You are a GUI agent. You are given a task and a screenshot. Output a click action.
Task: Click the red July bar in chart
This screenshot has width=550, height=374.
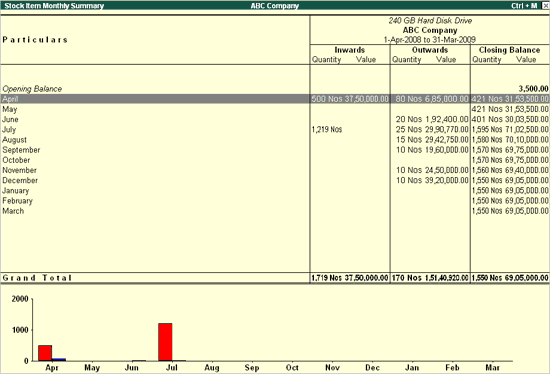[x=165, y=342]
